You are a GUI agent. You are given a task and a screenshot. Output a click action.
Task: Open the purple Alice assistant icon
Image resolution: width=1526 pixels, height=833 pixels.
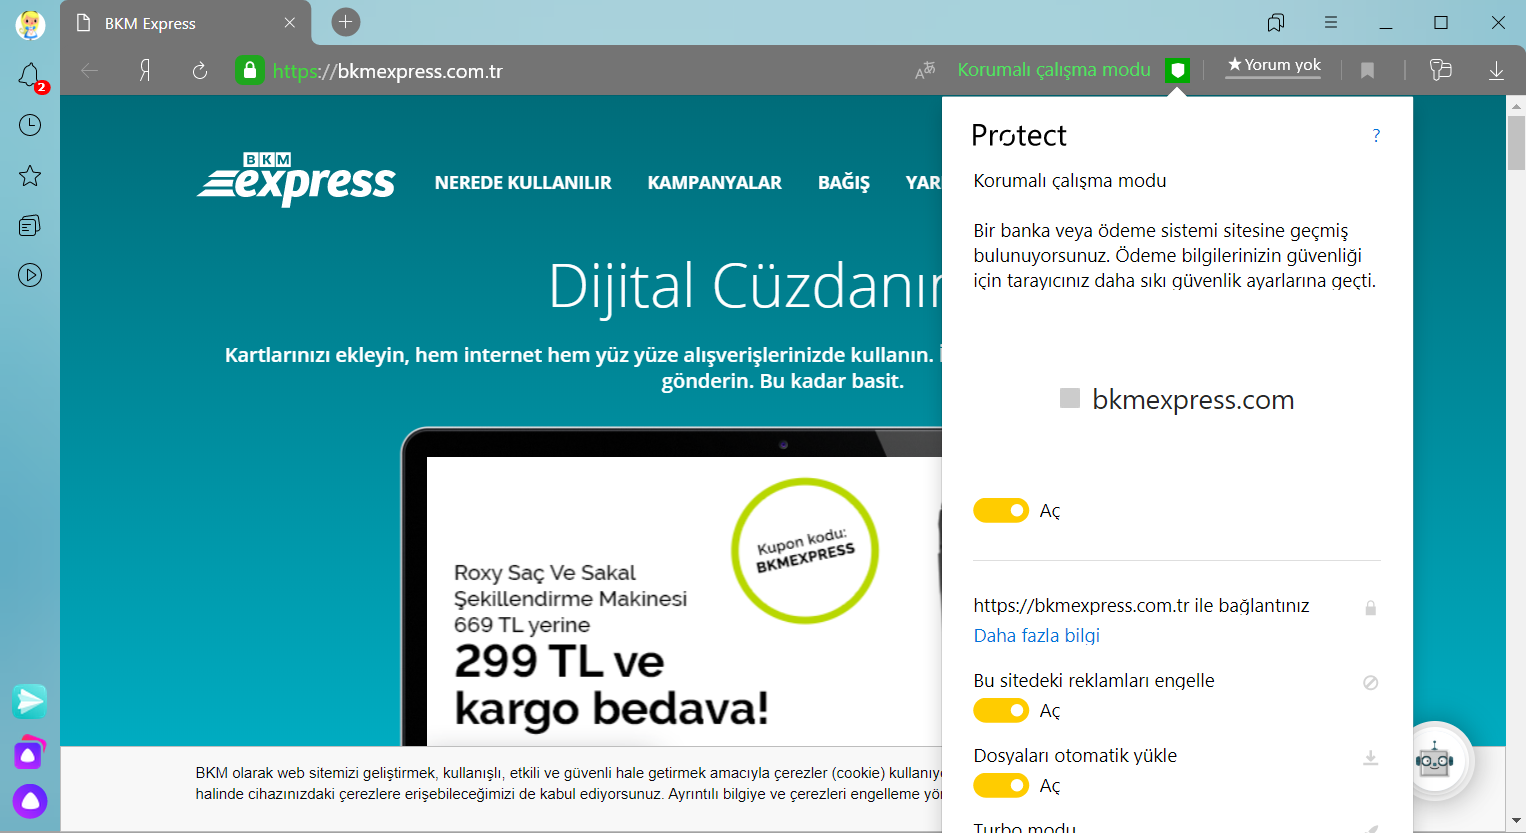(30, 801)
